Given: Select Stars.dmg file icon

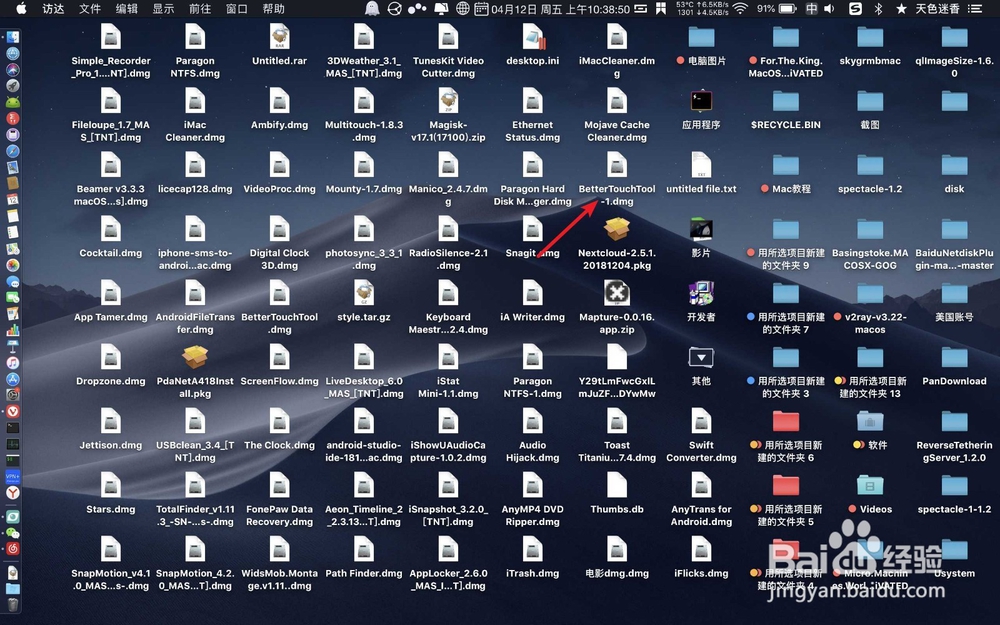Looking at the screenshot, I should [x=110, y=485].
